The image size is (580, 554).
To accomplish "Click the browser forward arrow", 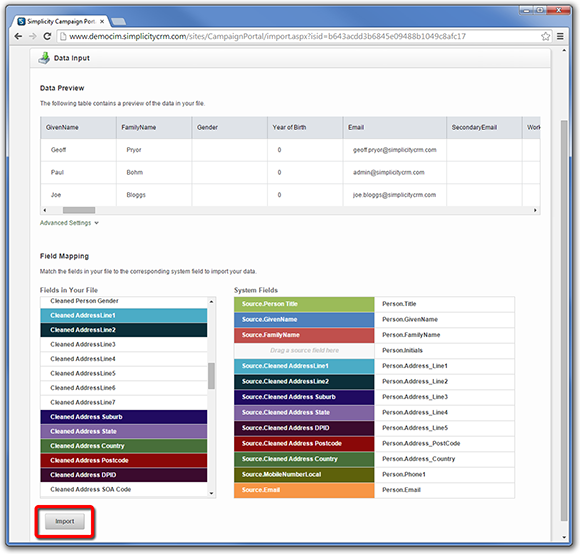I will tap(33, 36).
